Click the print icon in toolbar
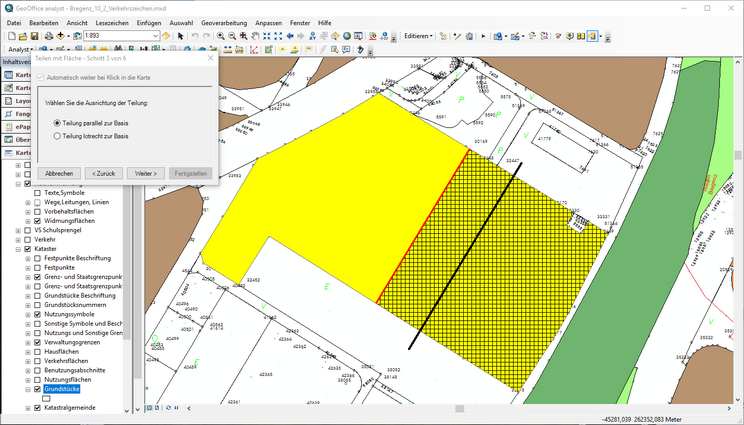744x425 pixels. 48,36
